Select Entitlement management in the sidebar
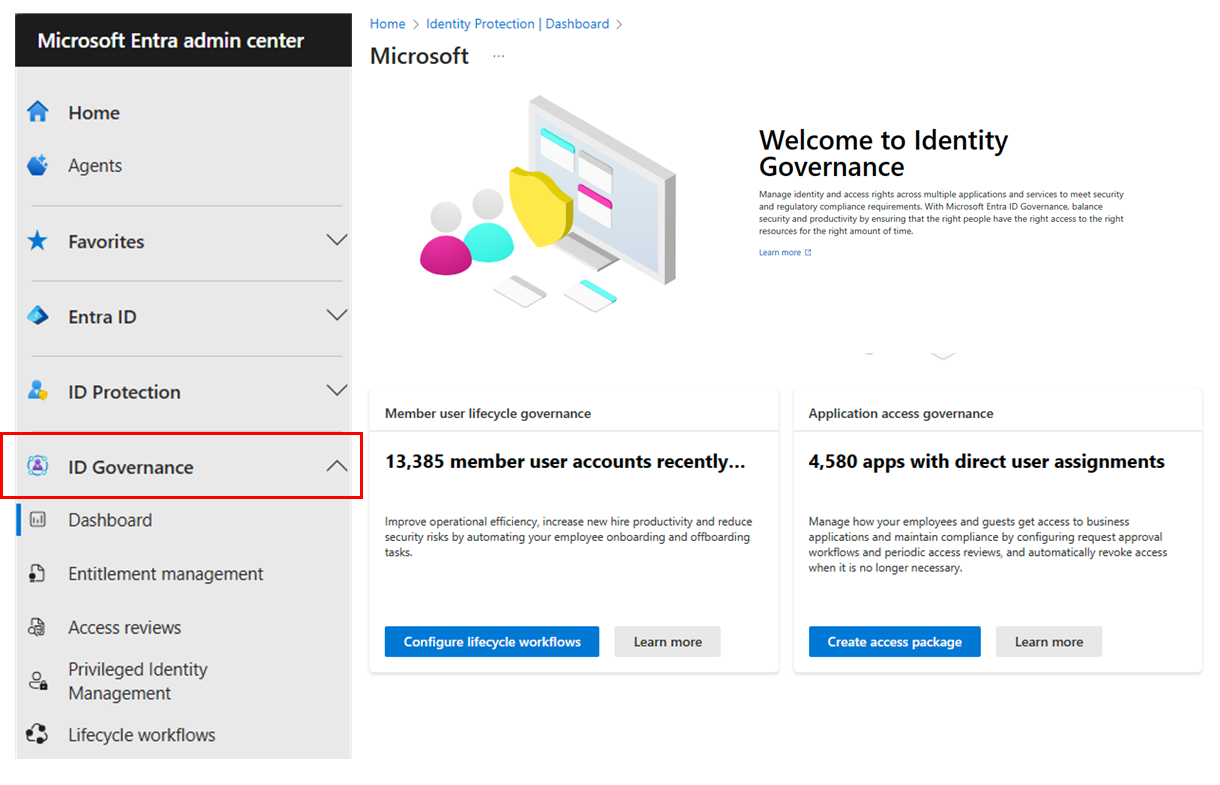This screenshot has height=785, width=1220. point(165,573)
